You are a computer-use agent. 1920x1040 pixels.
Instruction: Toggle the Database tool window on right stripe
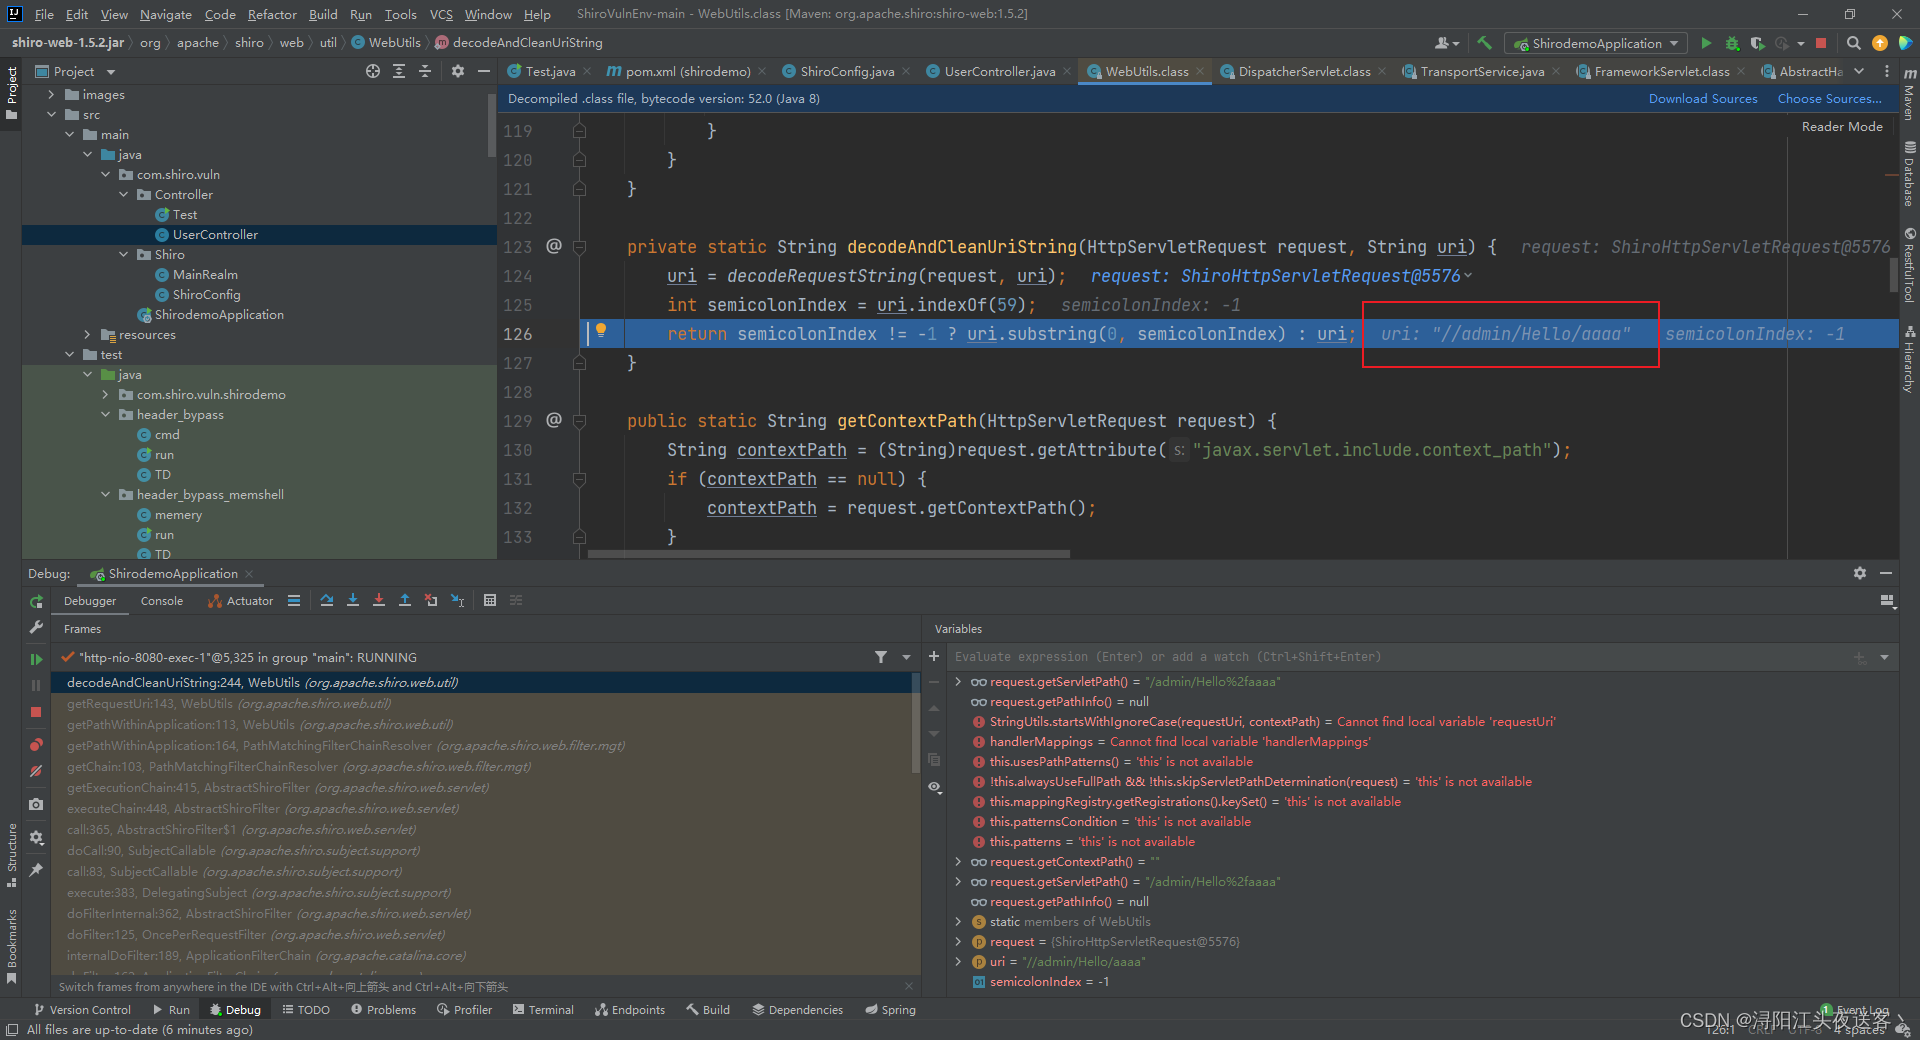(1909, 174)
